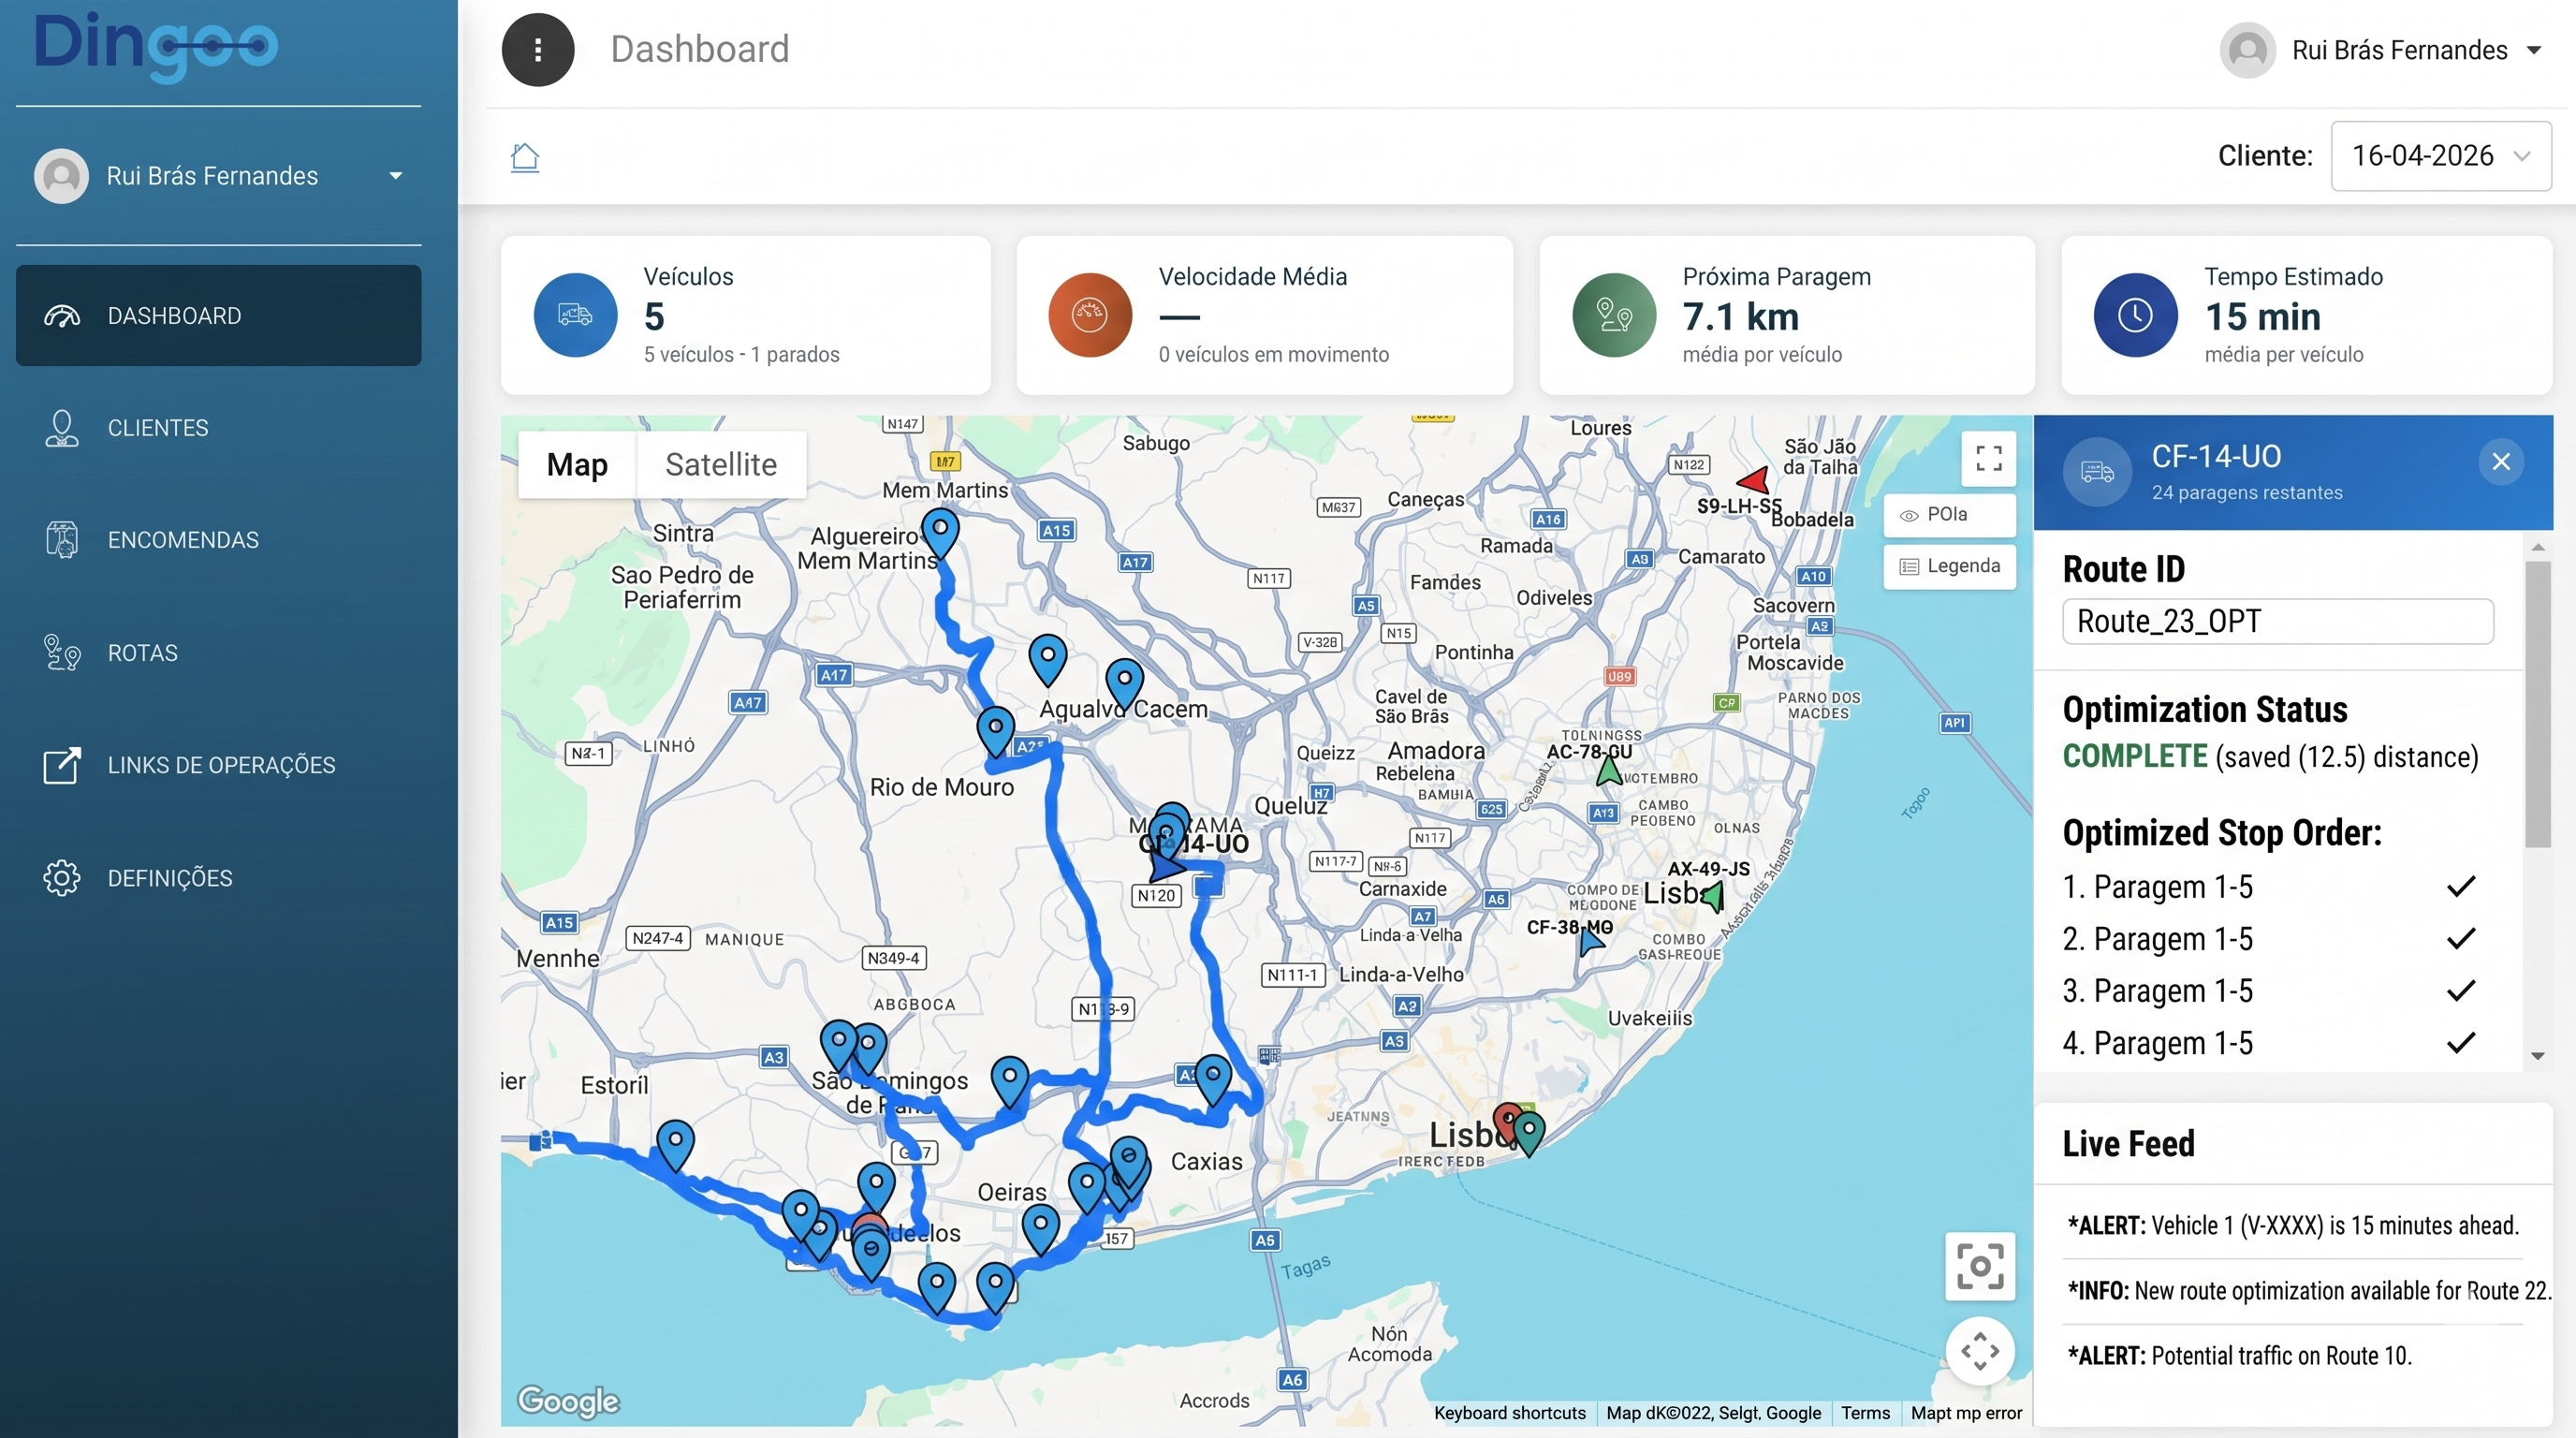2576x1438 pixels.
Task: Click the blue CF-38-MO vehicle marker
Action: point(1590,942)
